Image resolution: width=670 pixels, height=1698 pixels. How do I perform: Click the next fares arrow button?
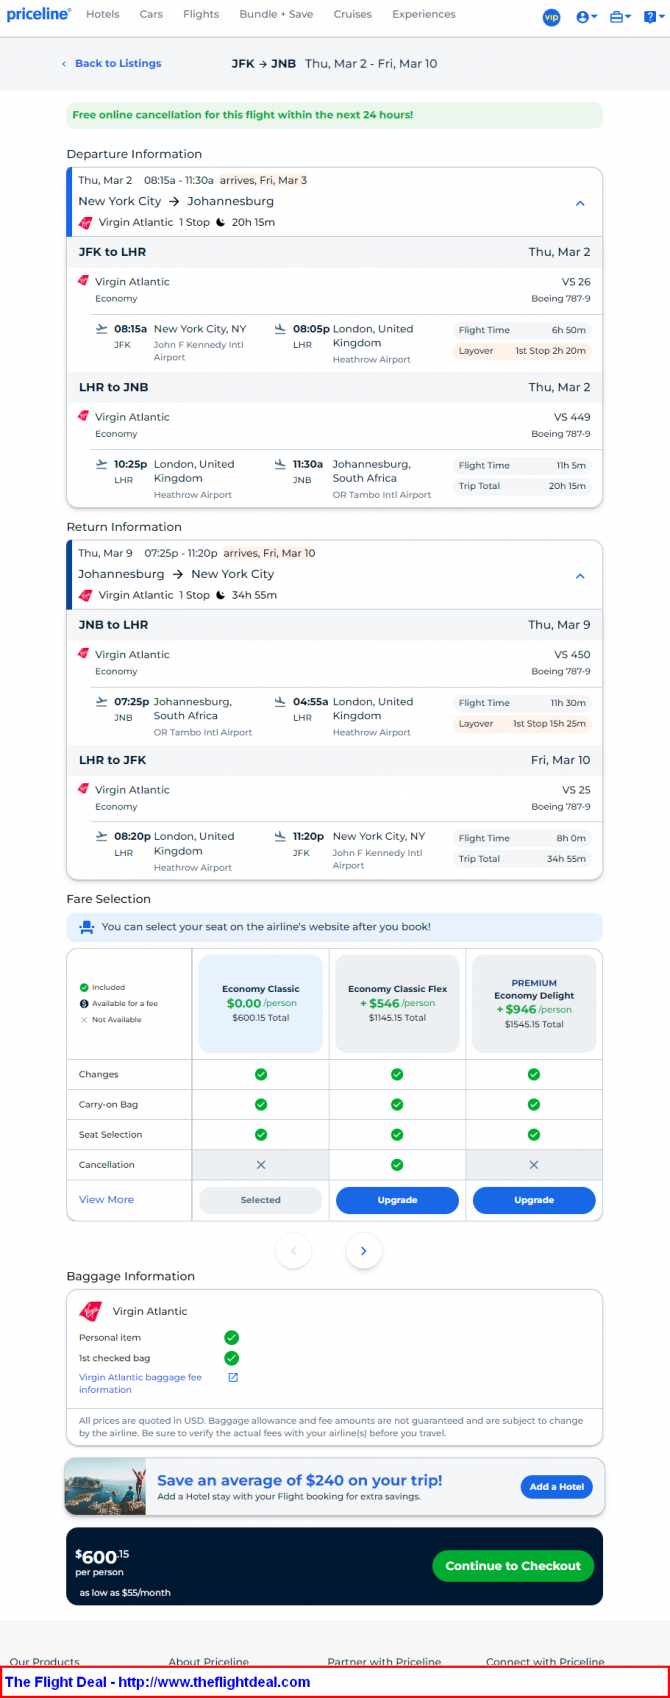[364, 1251]
